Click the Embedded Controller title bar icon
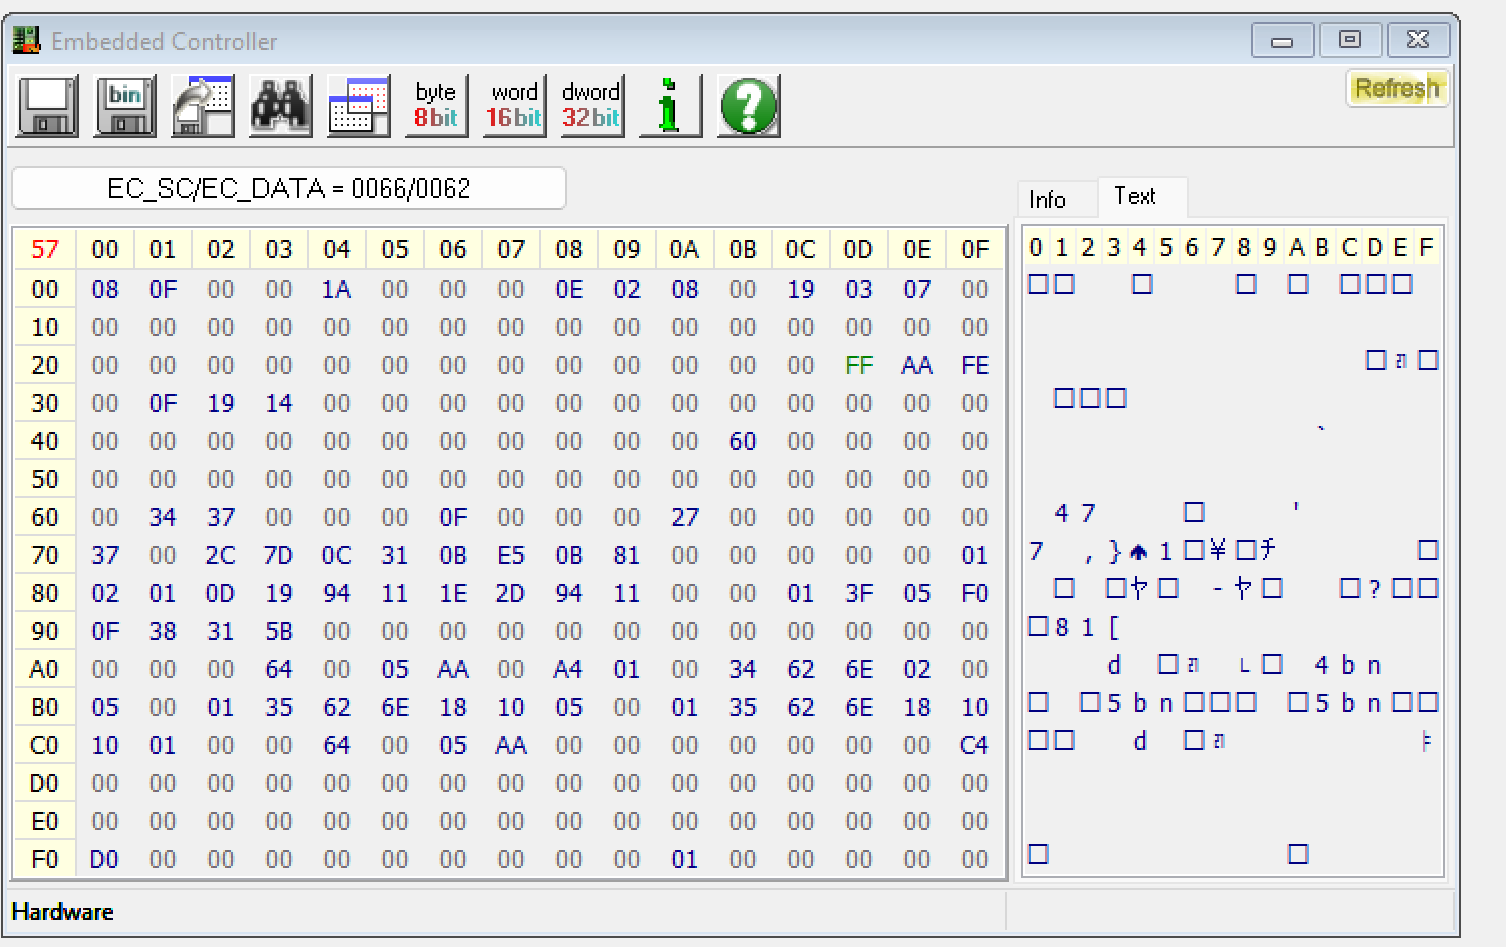Viewport: 1506px width, 947px height. [x=27, y=41]
